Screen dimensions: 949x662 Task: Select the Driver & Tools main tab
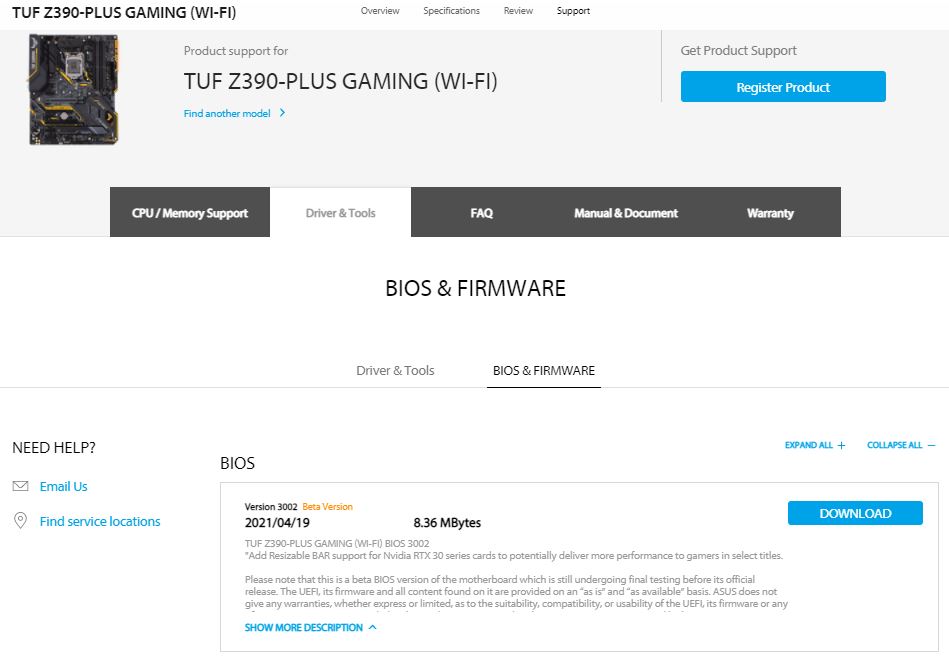(340, 212)
